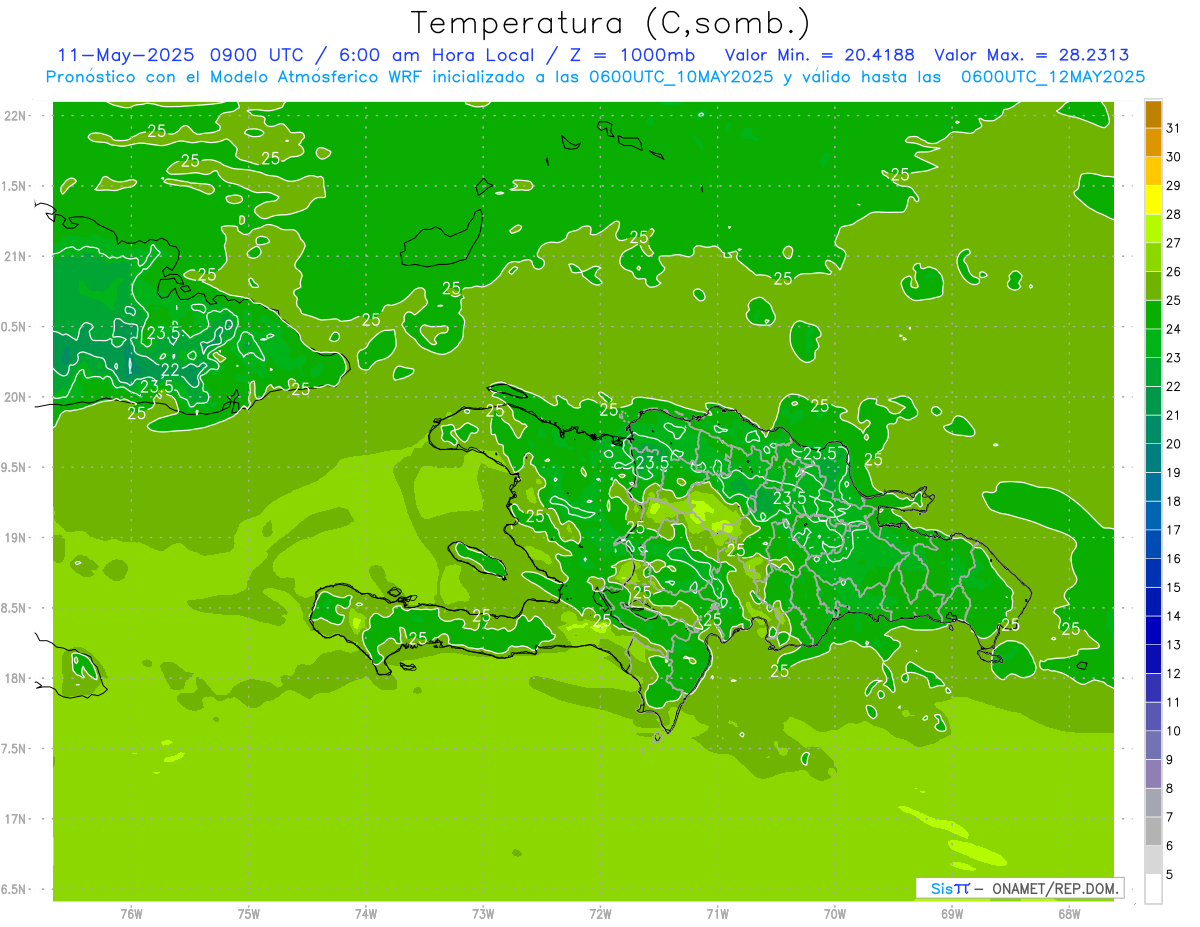Click the colorbar segment between 26 and 27
This screenshot has width=1200, height=927.
(x=1153, y=257)
